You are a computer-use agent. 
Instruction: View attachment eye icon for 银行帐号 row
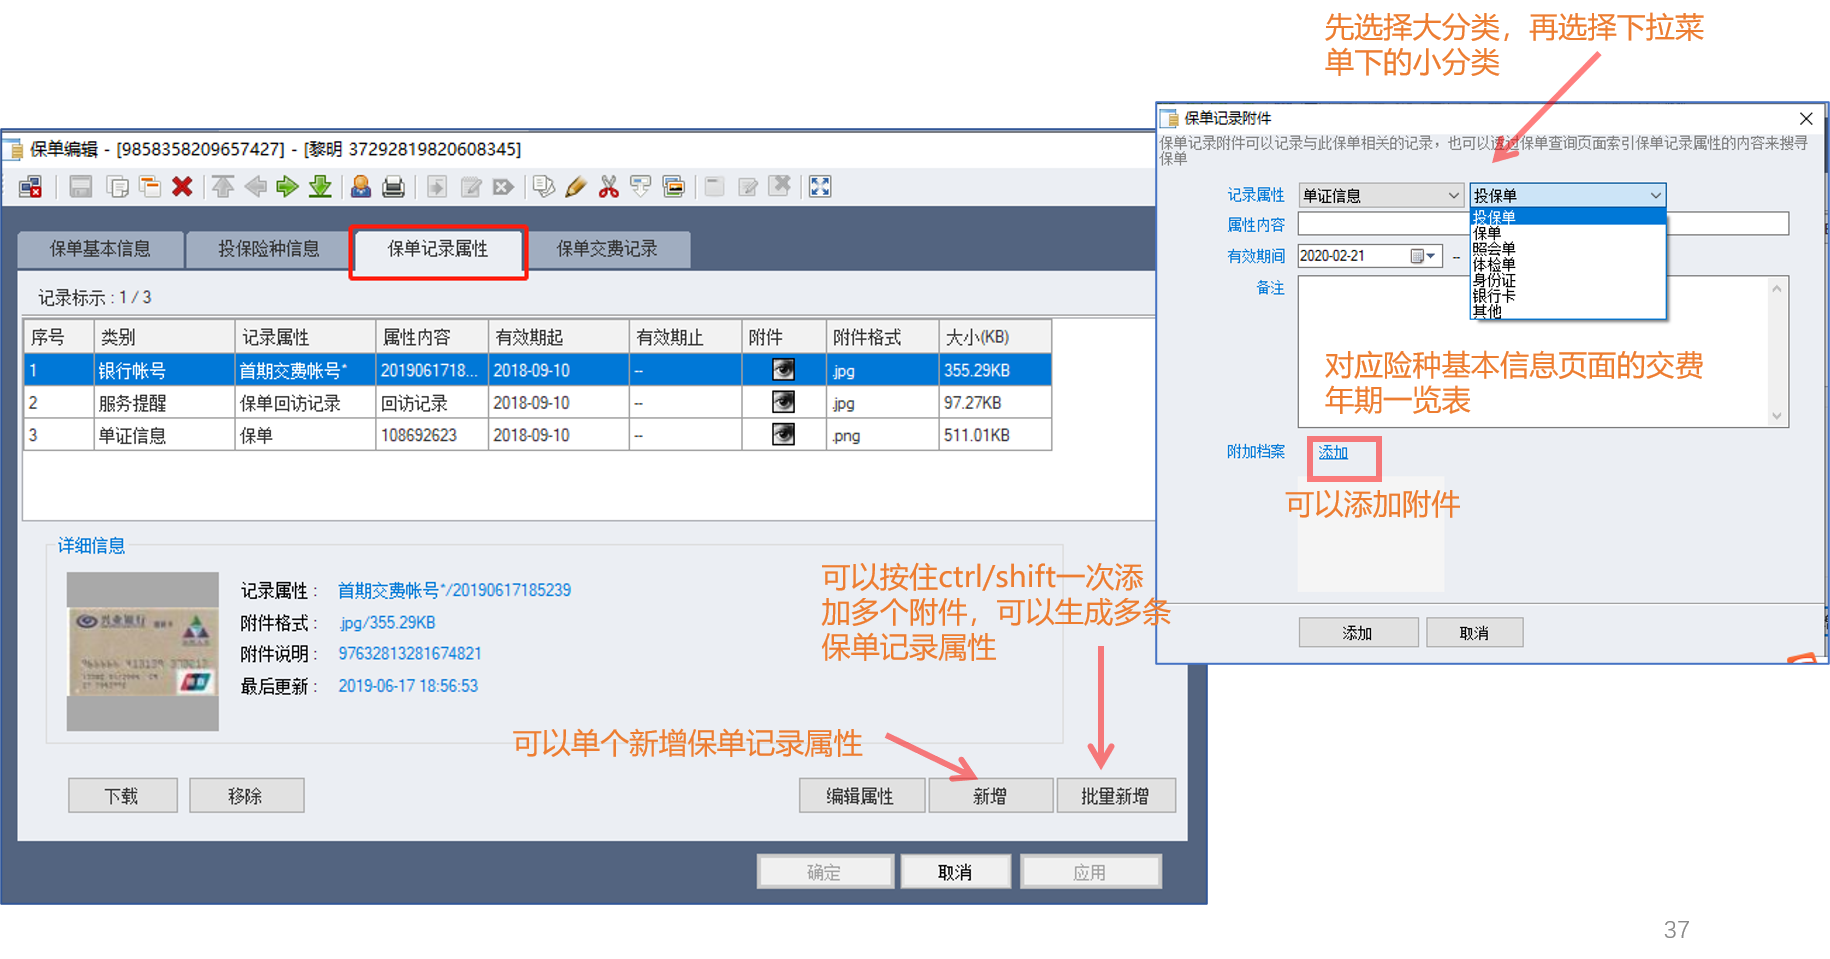point(783,370)
